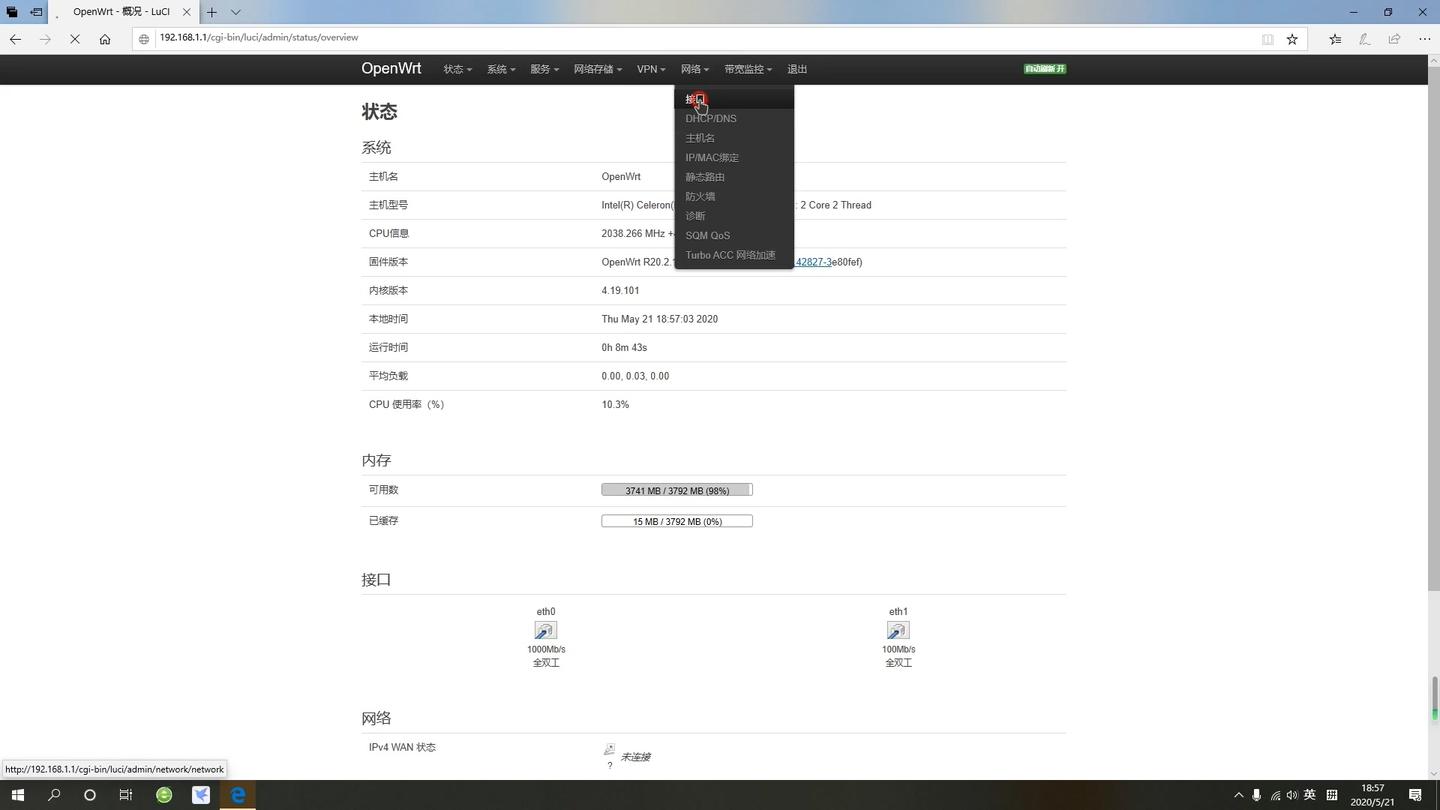Open Windows taskbar search
Viewport: 1440px width, 810px height.
pos(54,795)
